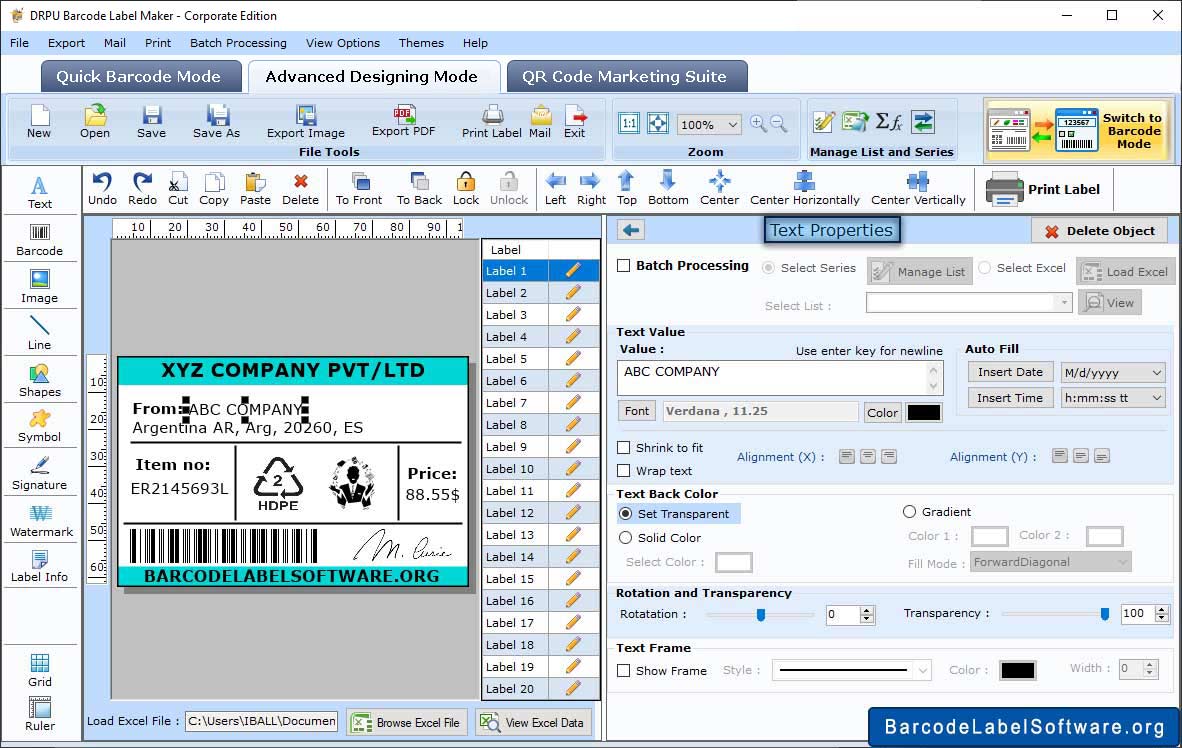Image resolution: width=1182 pixels, height=748 pixels.
Task: Select the Text tool in sidebar
Action: [39, 192]
